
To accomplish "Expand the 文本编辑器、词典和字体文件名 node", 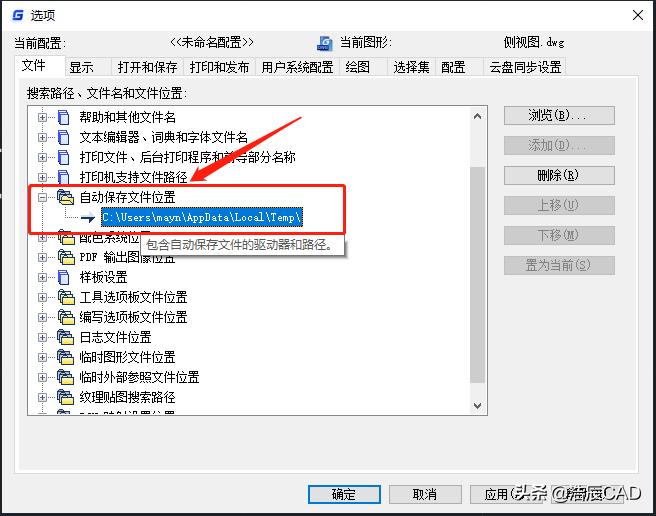I will pos(42,137).
